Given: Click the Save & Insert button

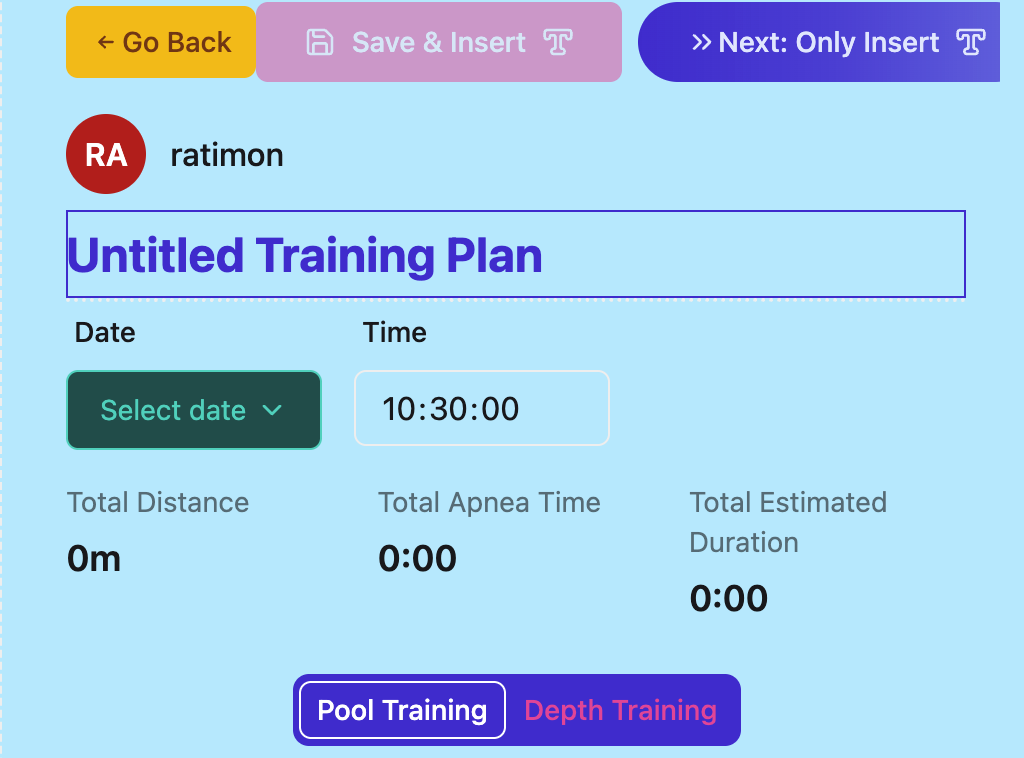Looking at the screenshot, I should click(x=438, y=42).
